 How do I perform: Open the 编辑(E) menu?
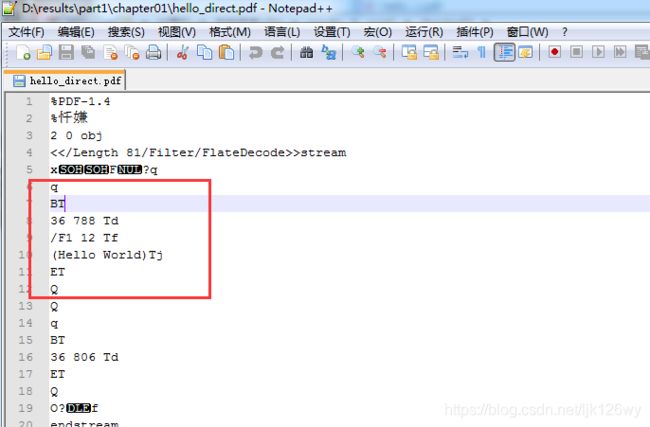[x=76, y=32]
